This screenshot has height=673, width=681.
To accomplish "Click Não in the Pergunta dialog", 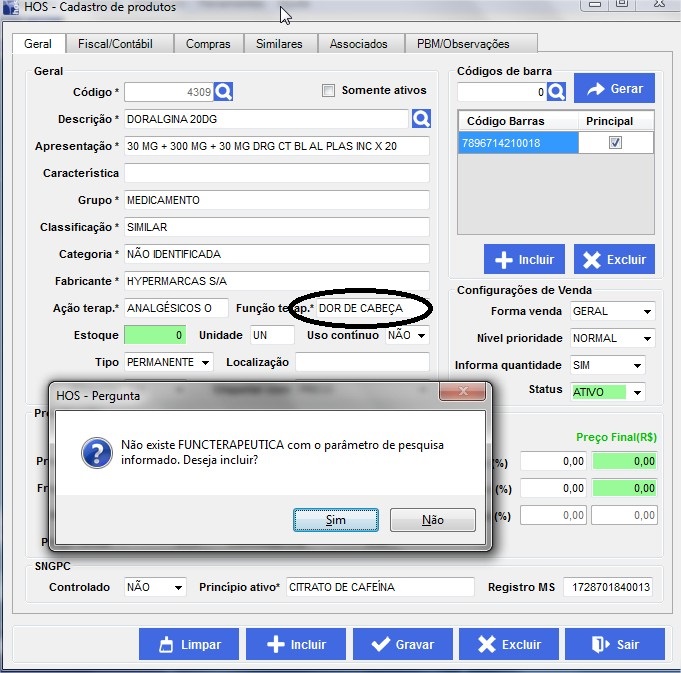I will [432, 520].
